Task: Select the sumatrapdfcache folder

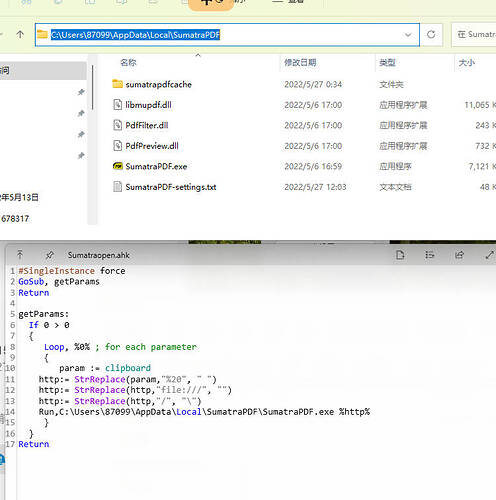Action: point(158,85)
